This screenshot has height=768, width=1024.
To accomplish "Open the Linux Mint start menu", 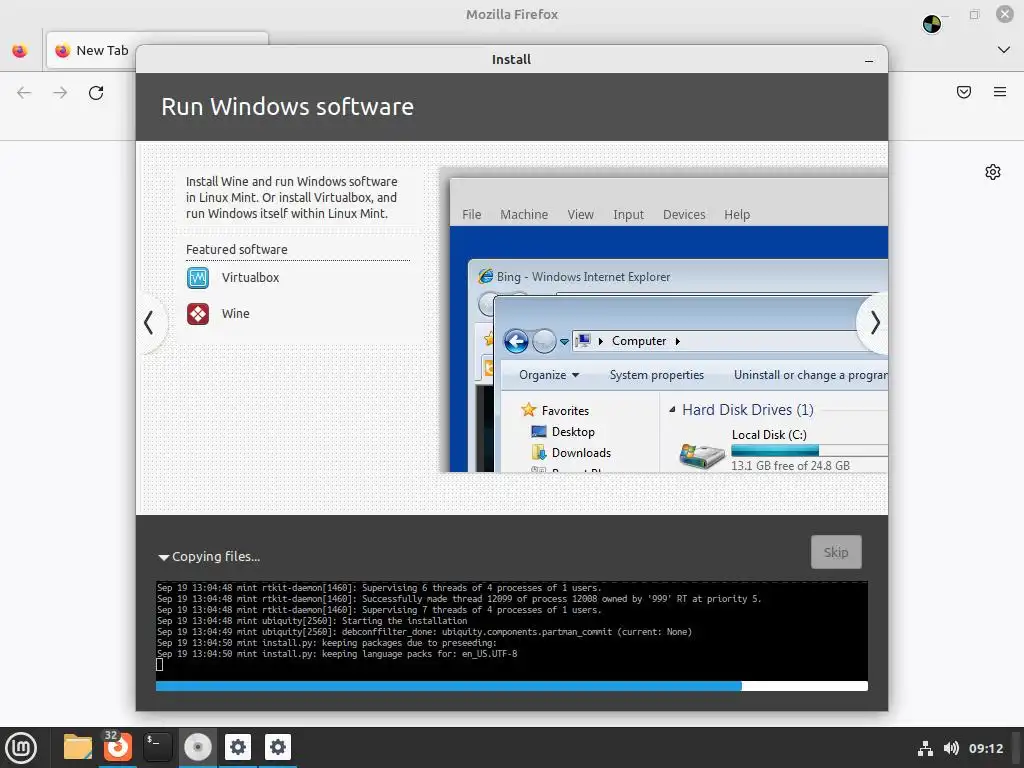I will (x=21, y=747).
